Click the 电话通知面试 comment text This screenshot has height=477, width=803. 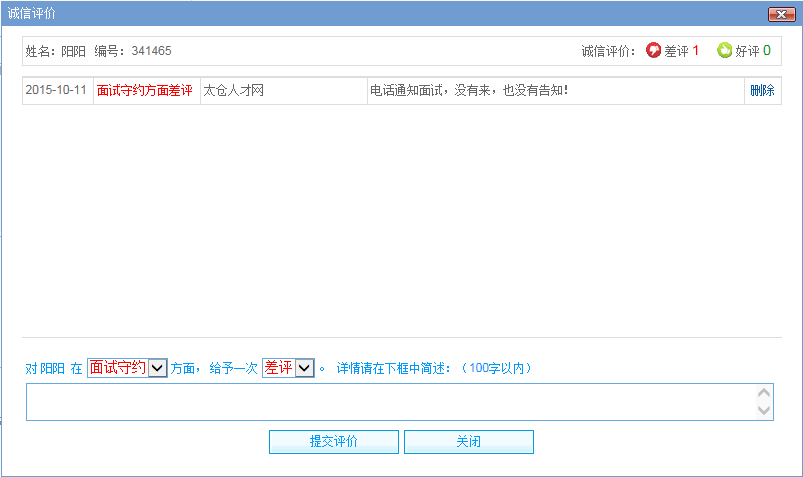[469, 90]
